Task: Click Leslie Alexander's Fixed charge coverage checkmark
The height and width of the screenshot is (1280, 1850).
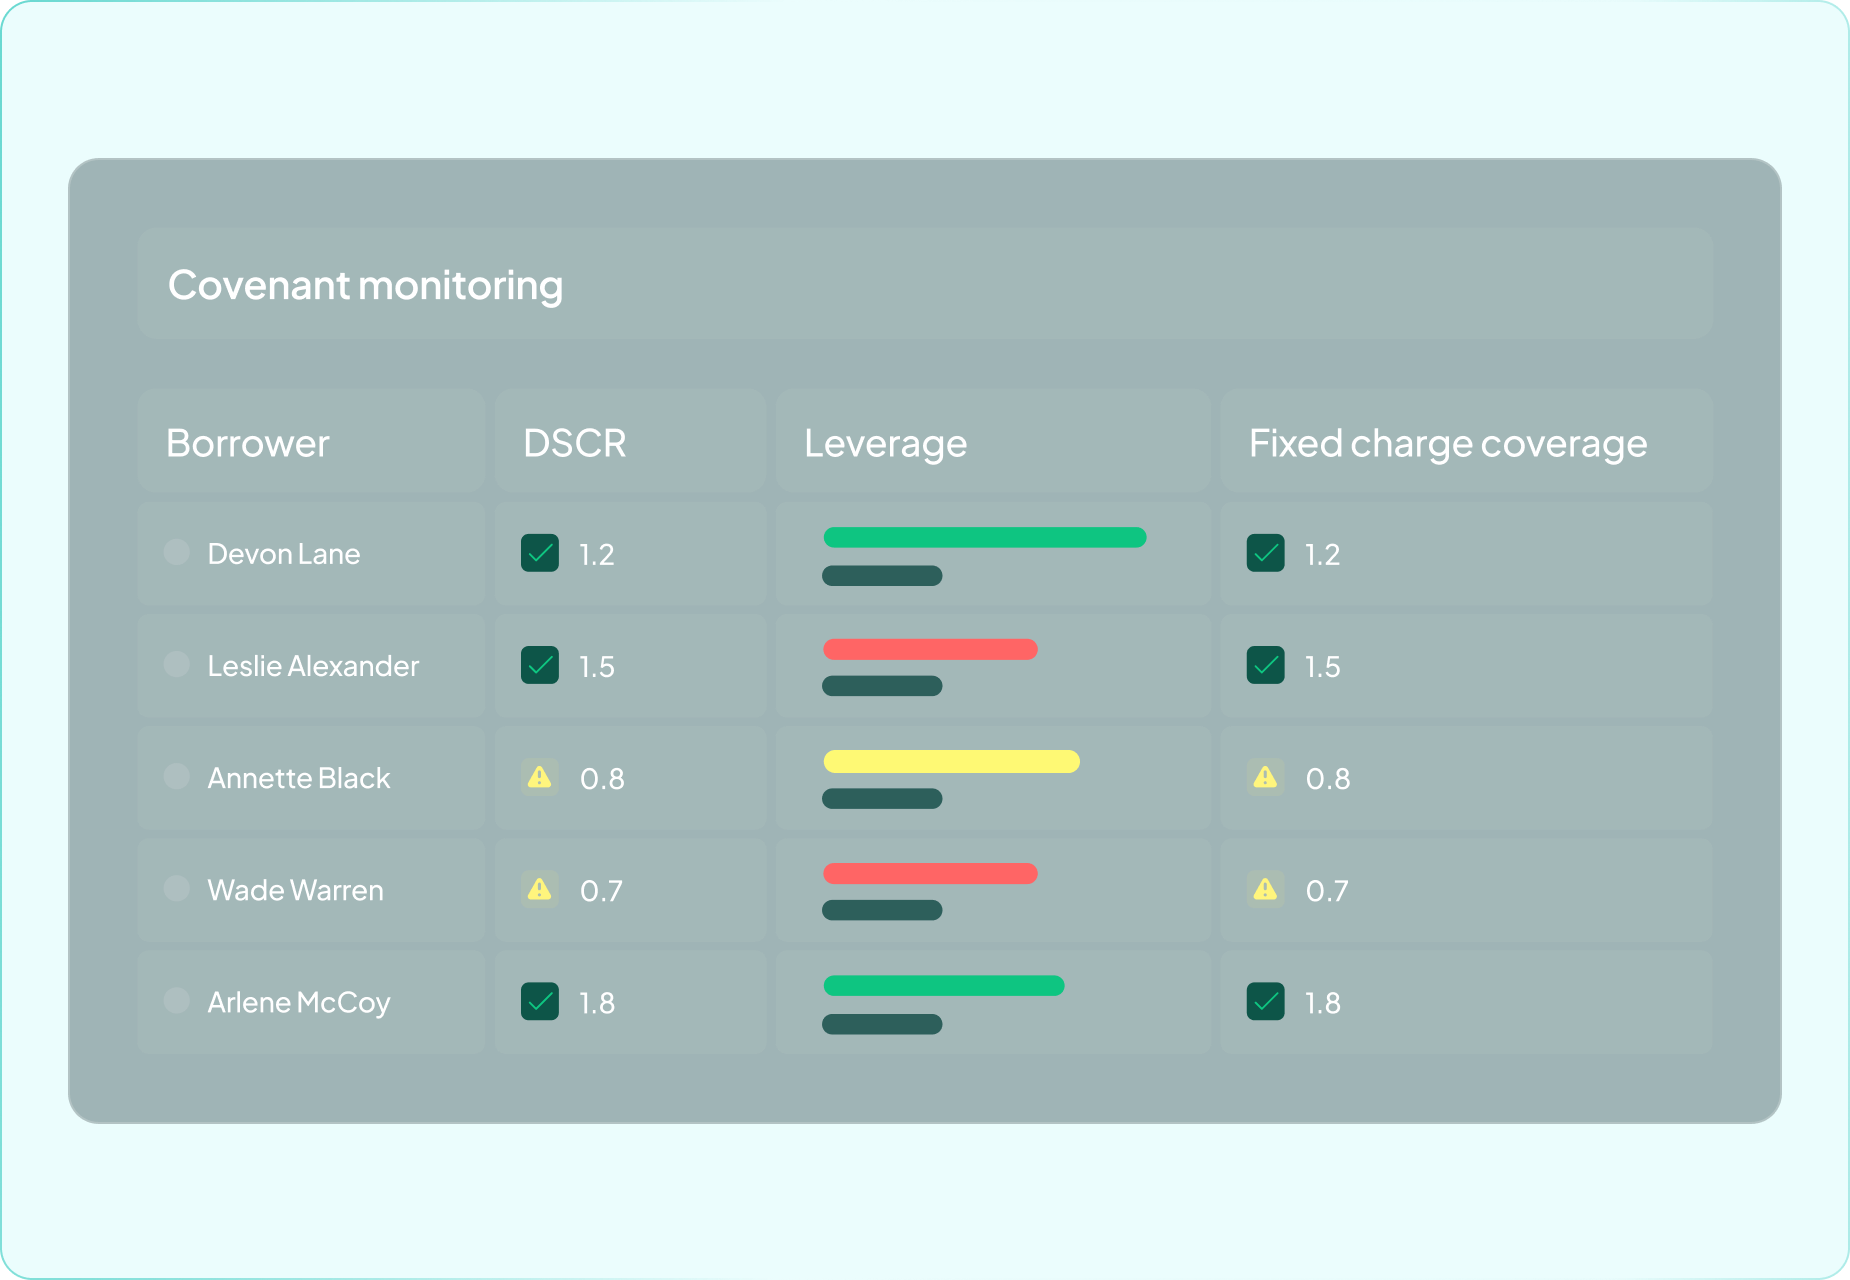Action: click(1266, 665)
